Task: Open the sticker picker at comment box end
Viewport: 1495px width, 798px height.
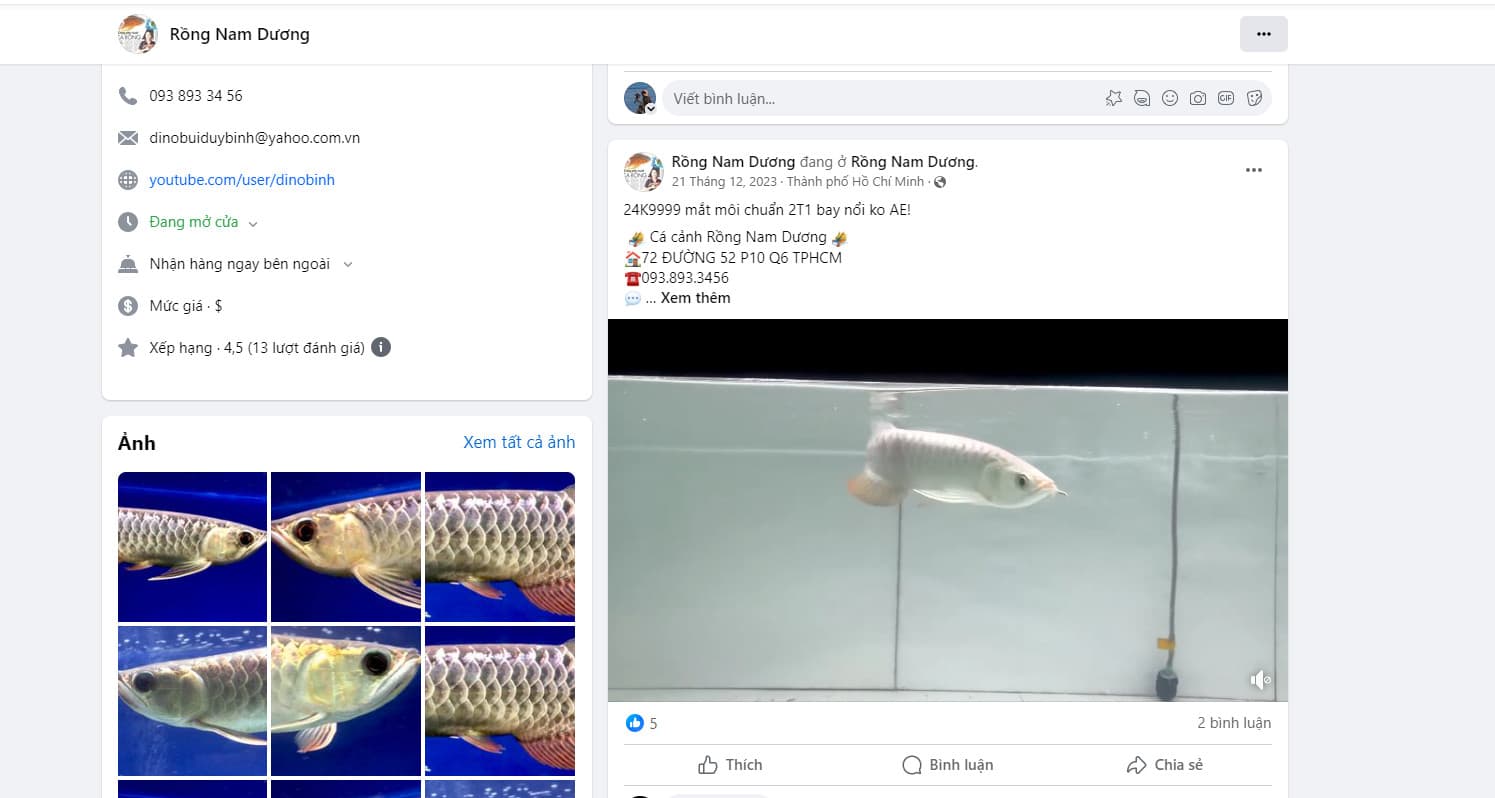Action: click(x=1254, y=98)
